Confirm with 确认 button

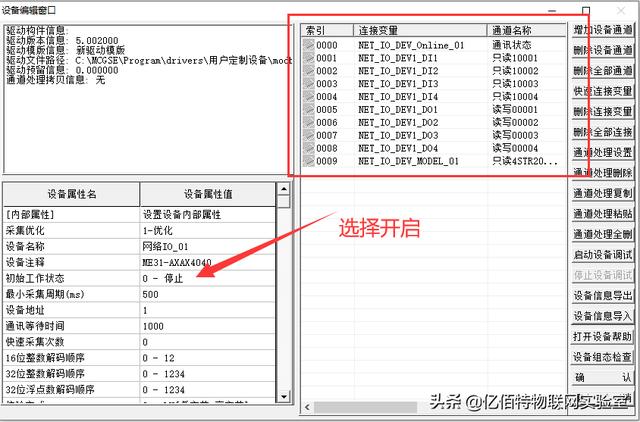[x=602, y=378]
